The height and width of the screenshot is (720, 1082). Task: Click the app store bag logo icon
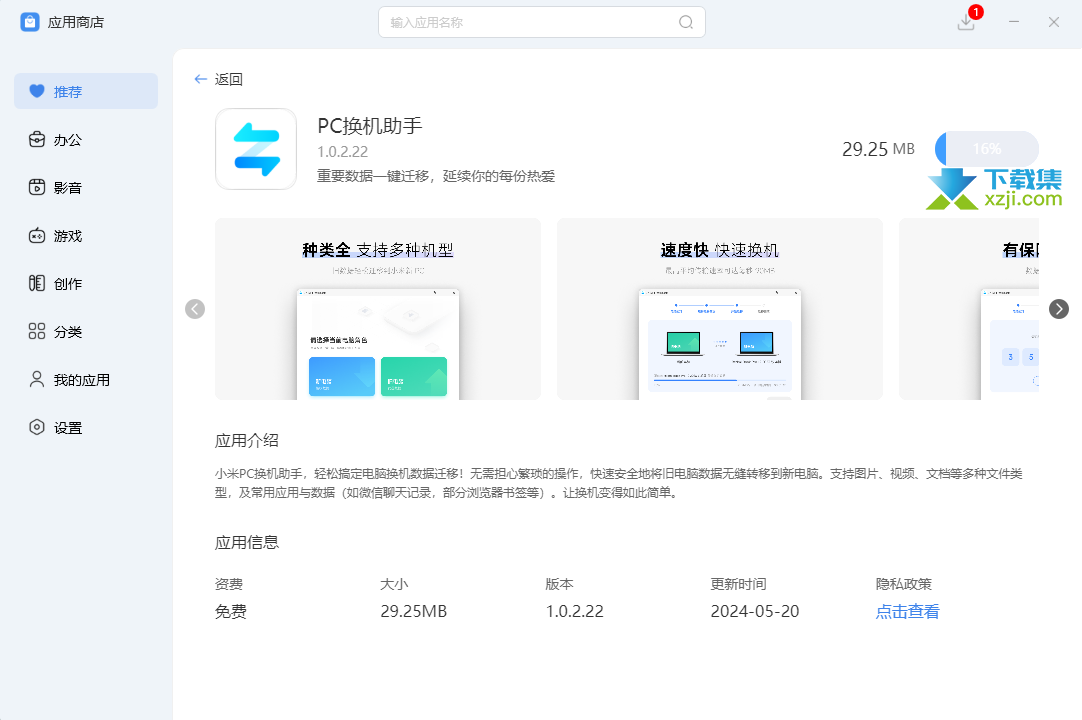tap(30, 22)
